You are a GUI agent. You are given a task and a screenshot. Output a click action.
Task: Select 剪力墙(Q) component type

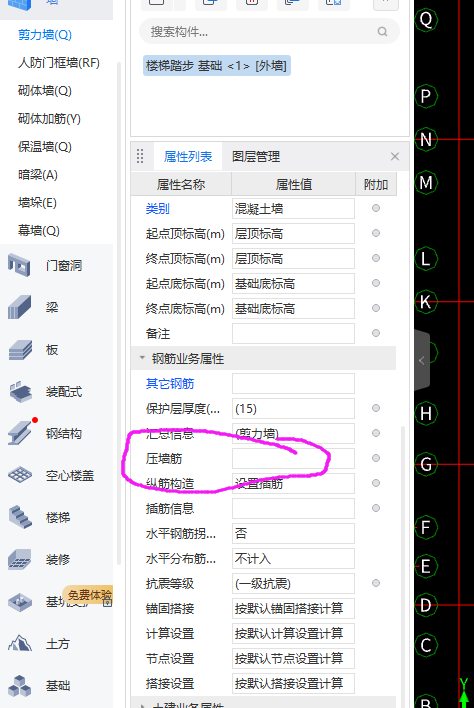45,35
